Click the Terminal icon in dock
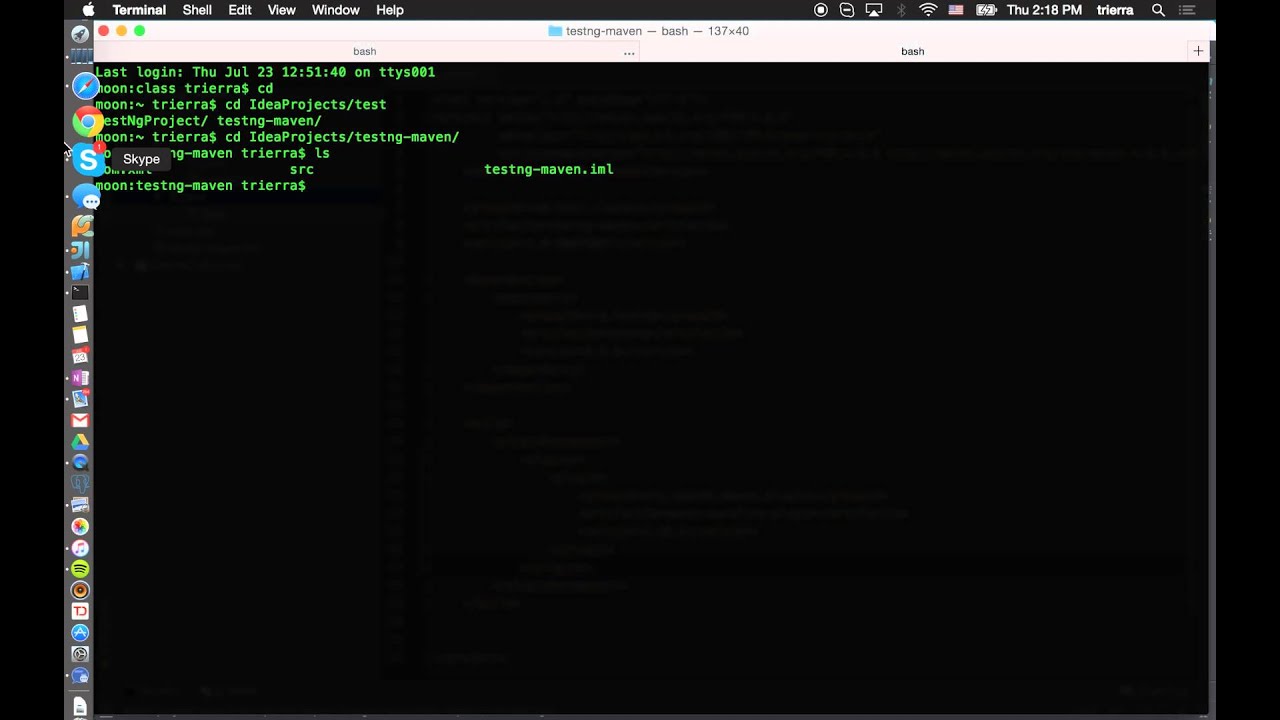 click(x=80, y=293)
